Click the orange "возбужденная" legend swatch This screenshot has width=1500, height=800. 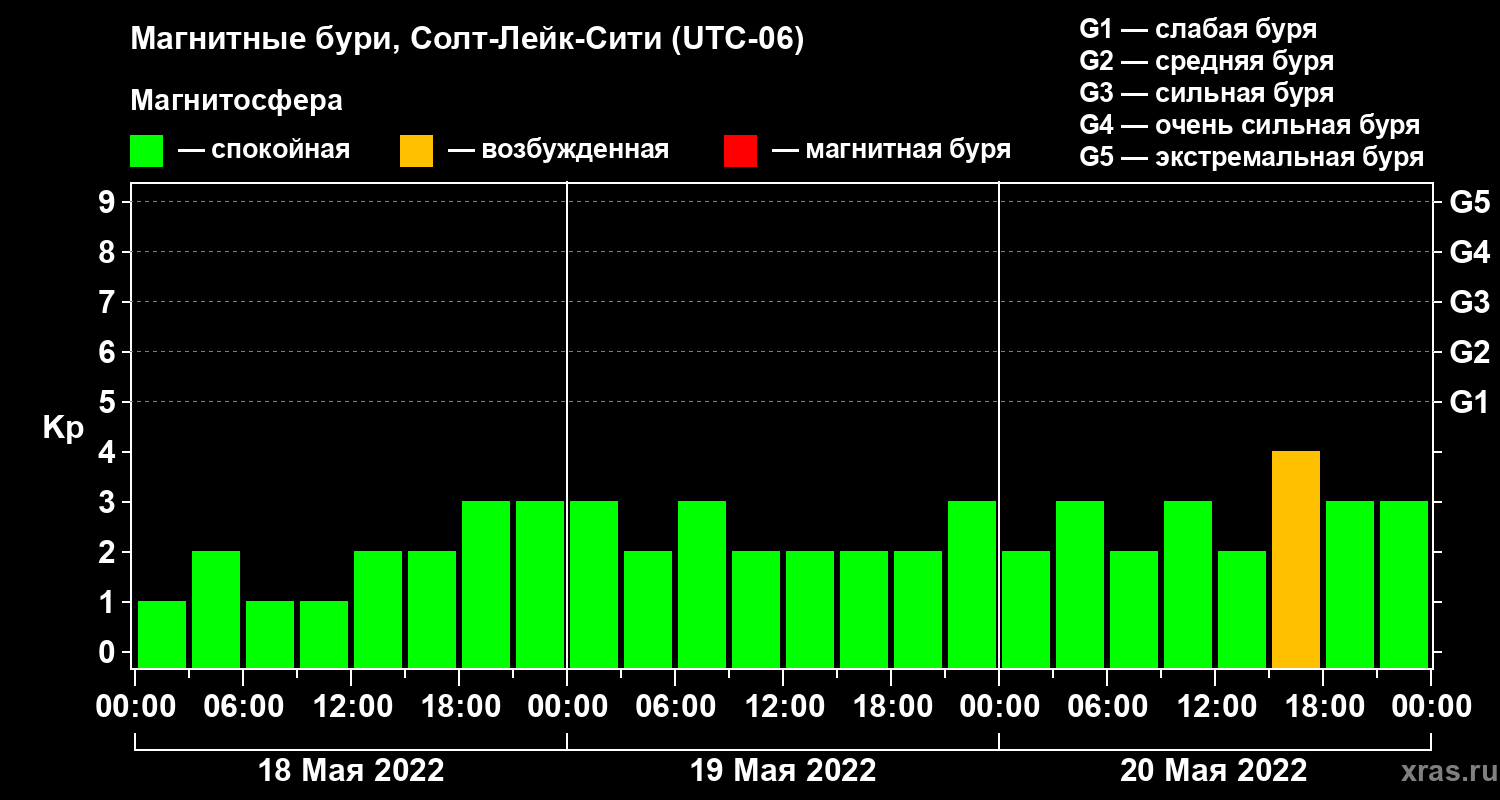[416, 151]
